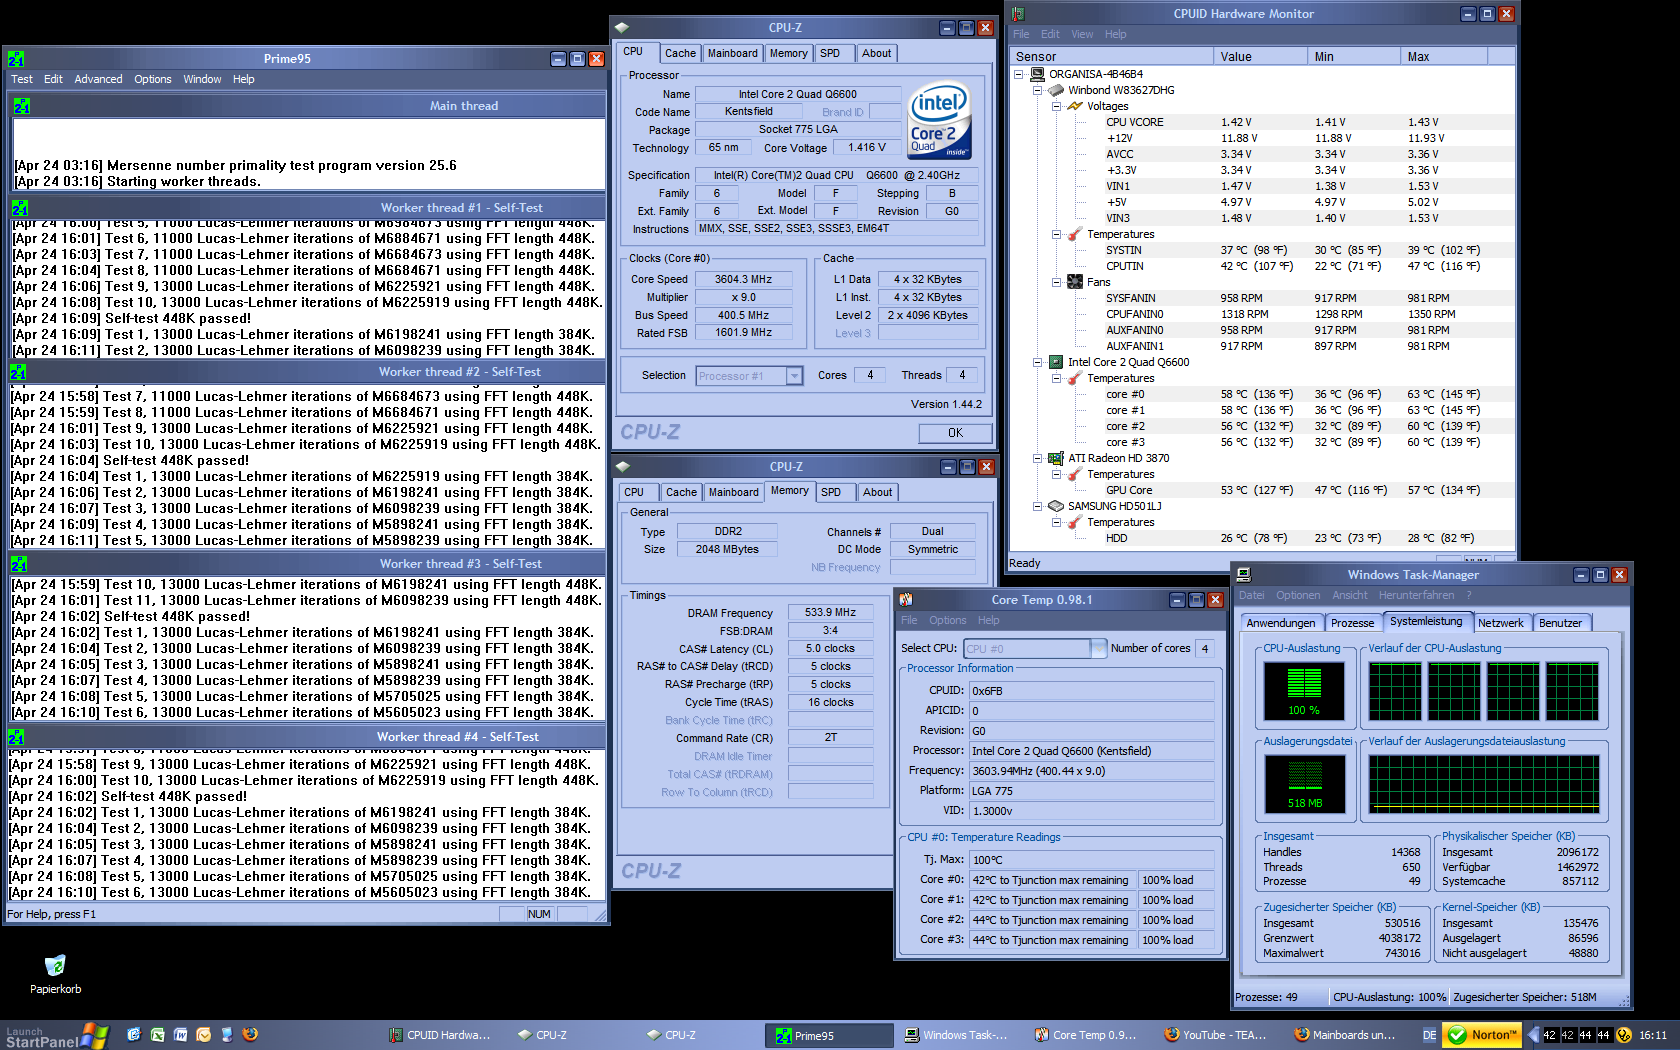Select the ORGANISA-4B46B4 computer icon in Hardware Monitor
Viewport: 1680px width, 1050px height.
(x=1038, y=74)
